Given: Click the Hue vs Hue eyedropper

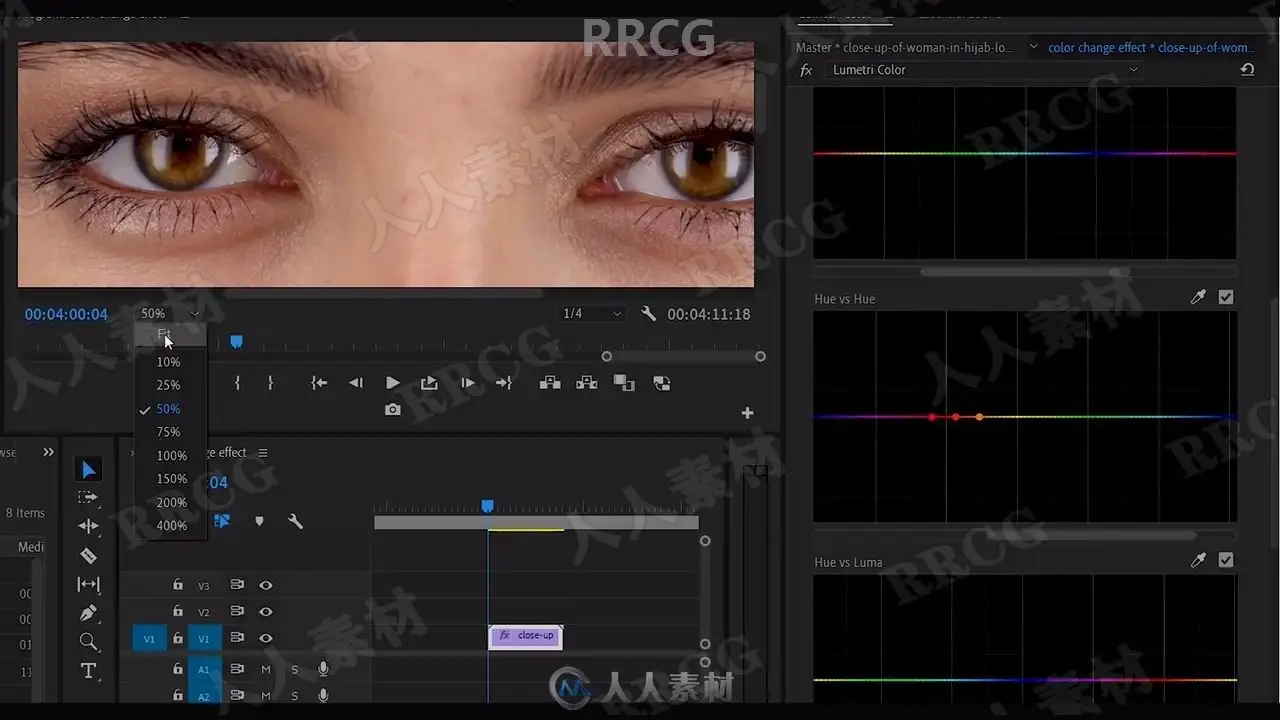Looking at the screenshot, I should pyautogui.click(x=1198, y=298).
